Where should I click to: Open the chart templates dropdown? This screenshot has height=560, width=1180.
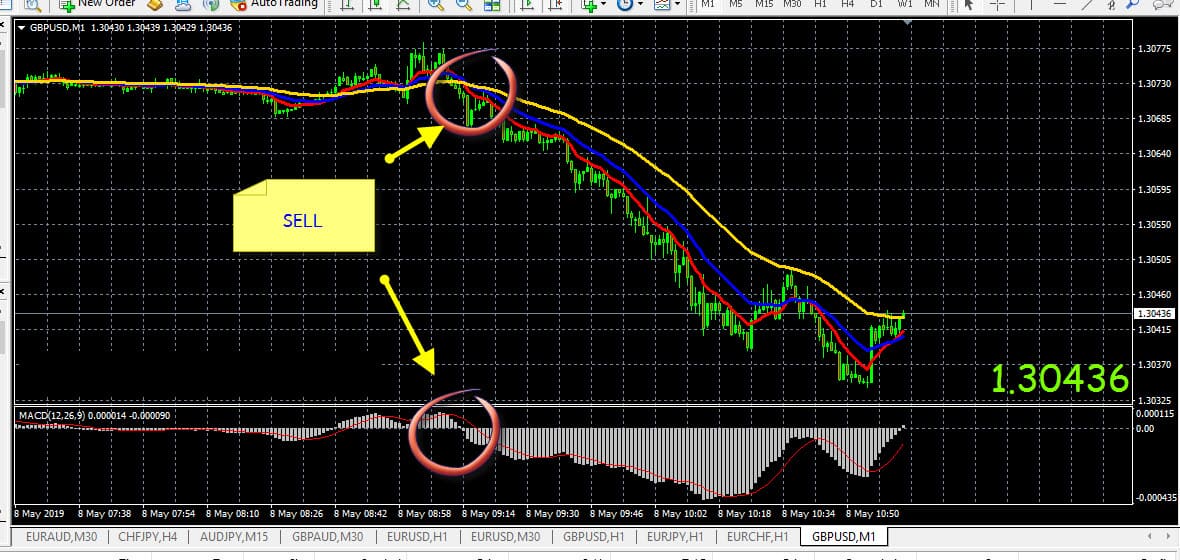[x=666, y=5]
